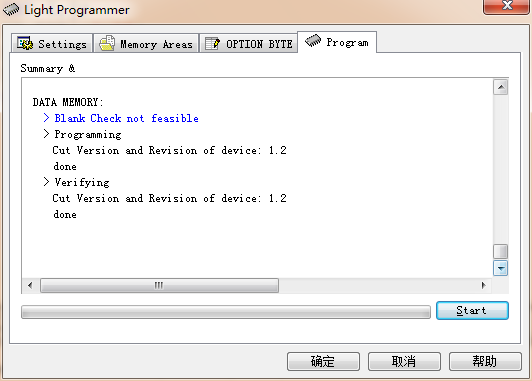Click the Program tab chip icon

click(x=313, y=41)
